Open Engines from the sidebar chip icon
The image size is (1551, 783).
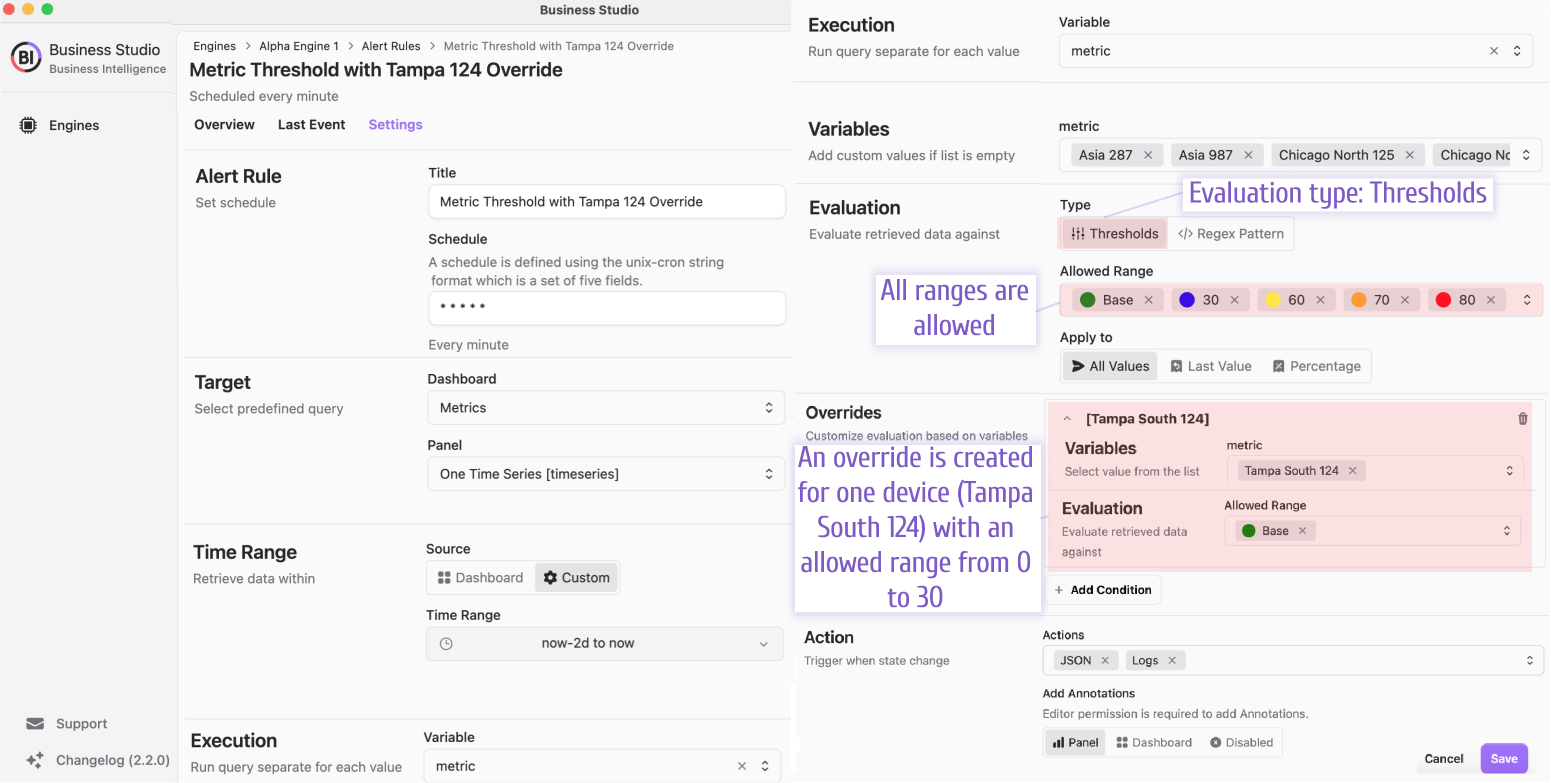28,125
